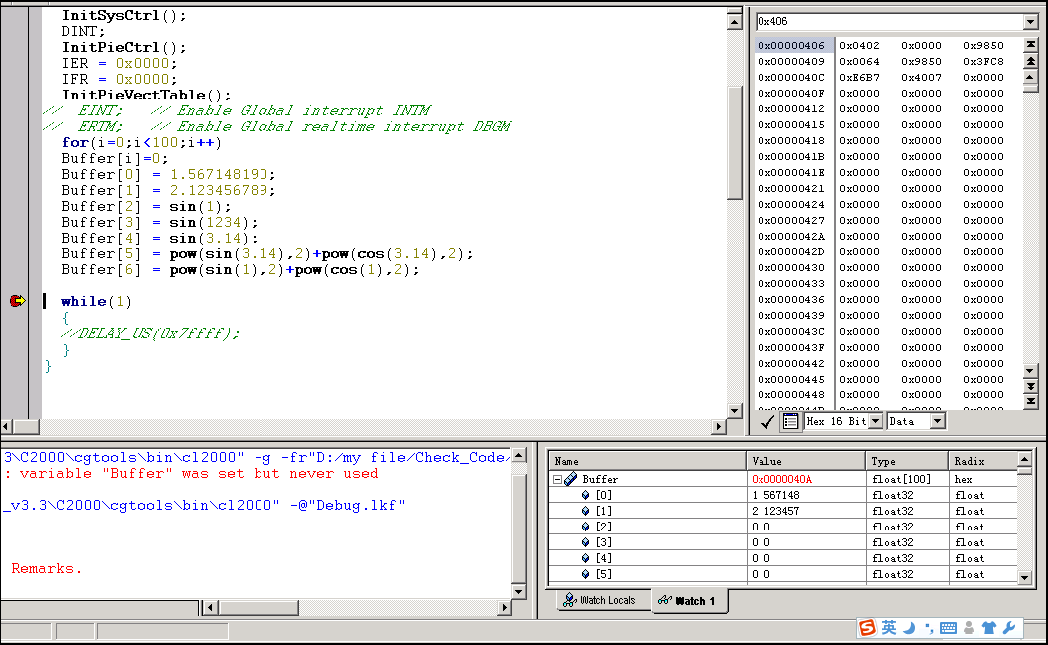Click the breakpoint arrow beside while(1)
Image resolution: width=1048 pixels, height=645 pixels.
(18, 301)
